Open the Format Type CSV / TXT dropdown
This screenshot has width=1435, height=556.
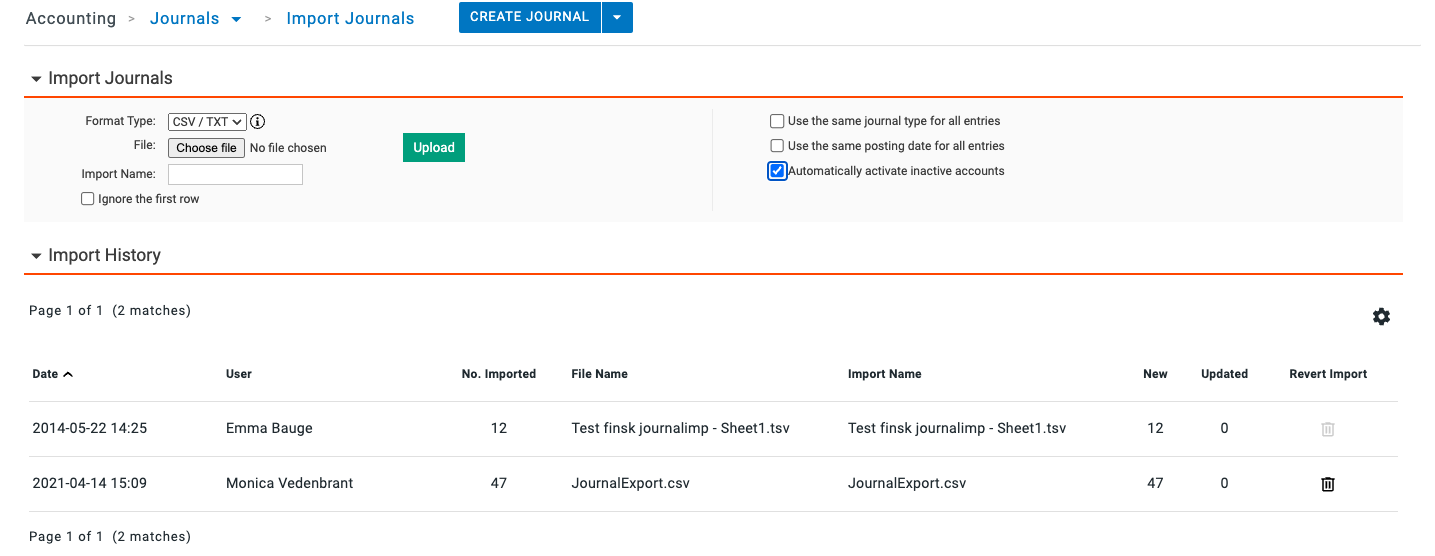tap(207, 122)
